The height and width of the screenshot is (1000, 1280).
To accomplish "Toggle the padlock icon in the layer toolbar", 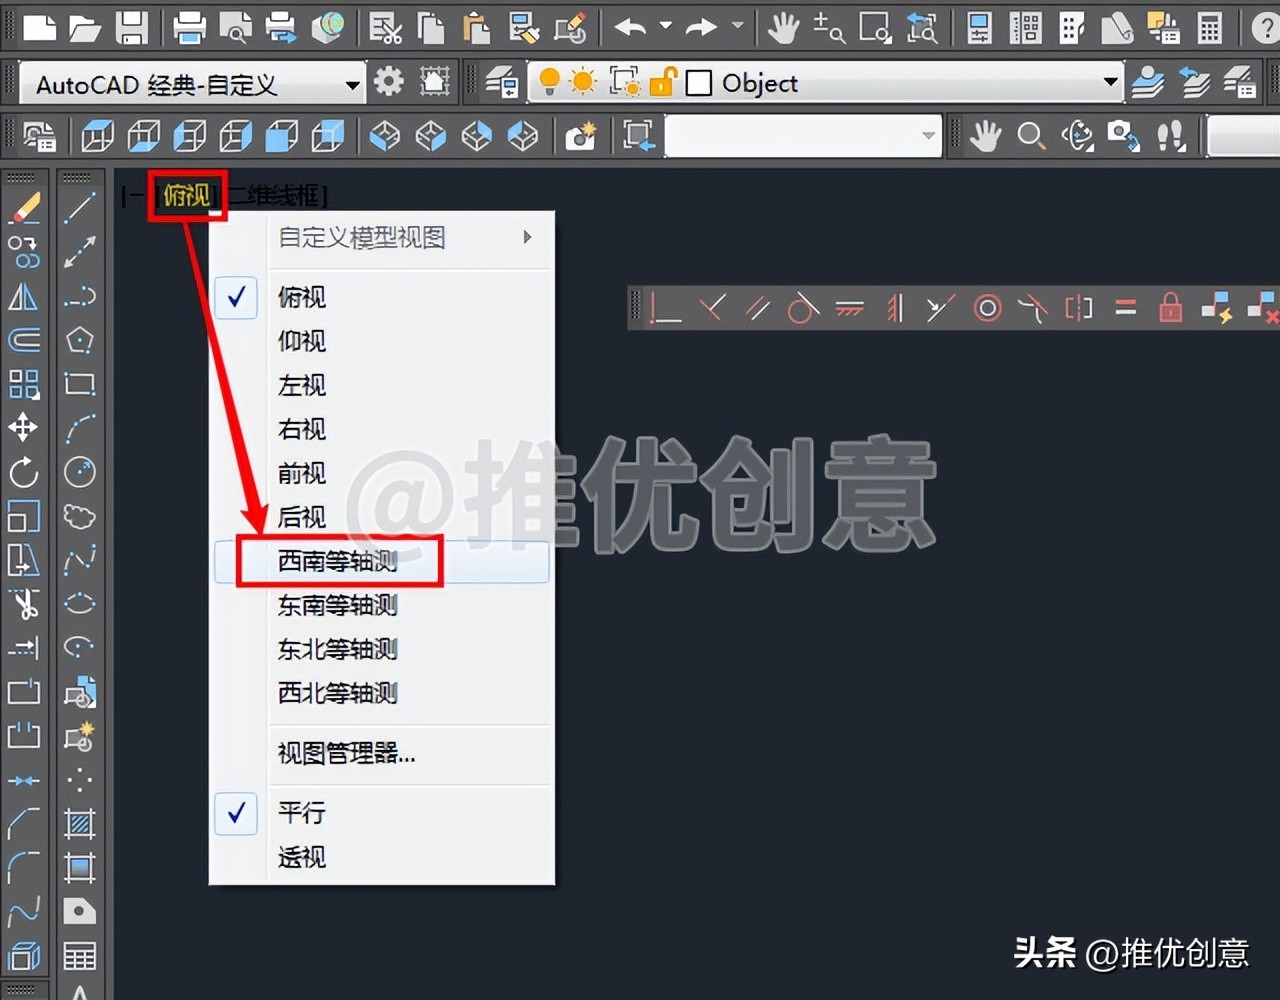I will click(664, 82).
